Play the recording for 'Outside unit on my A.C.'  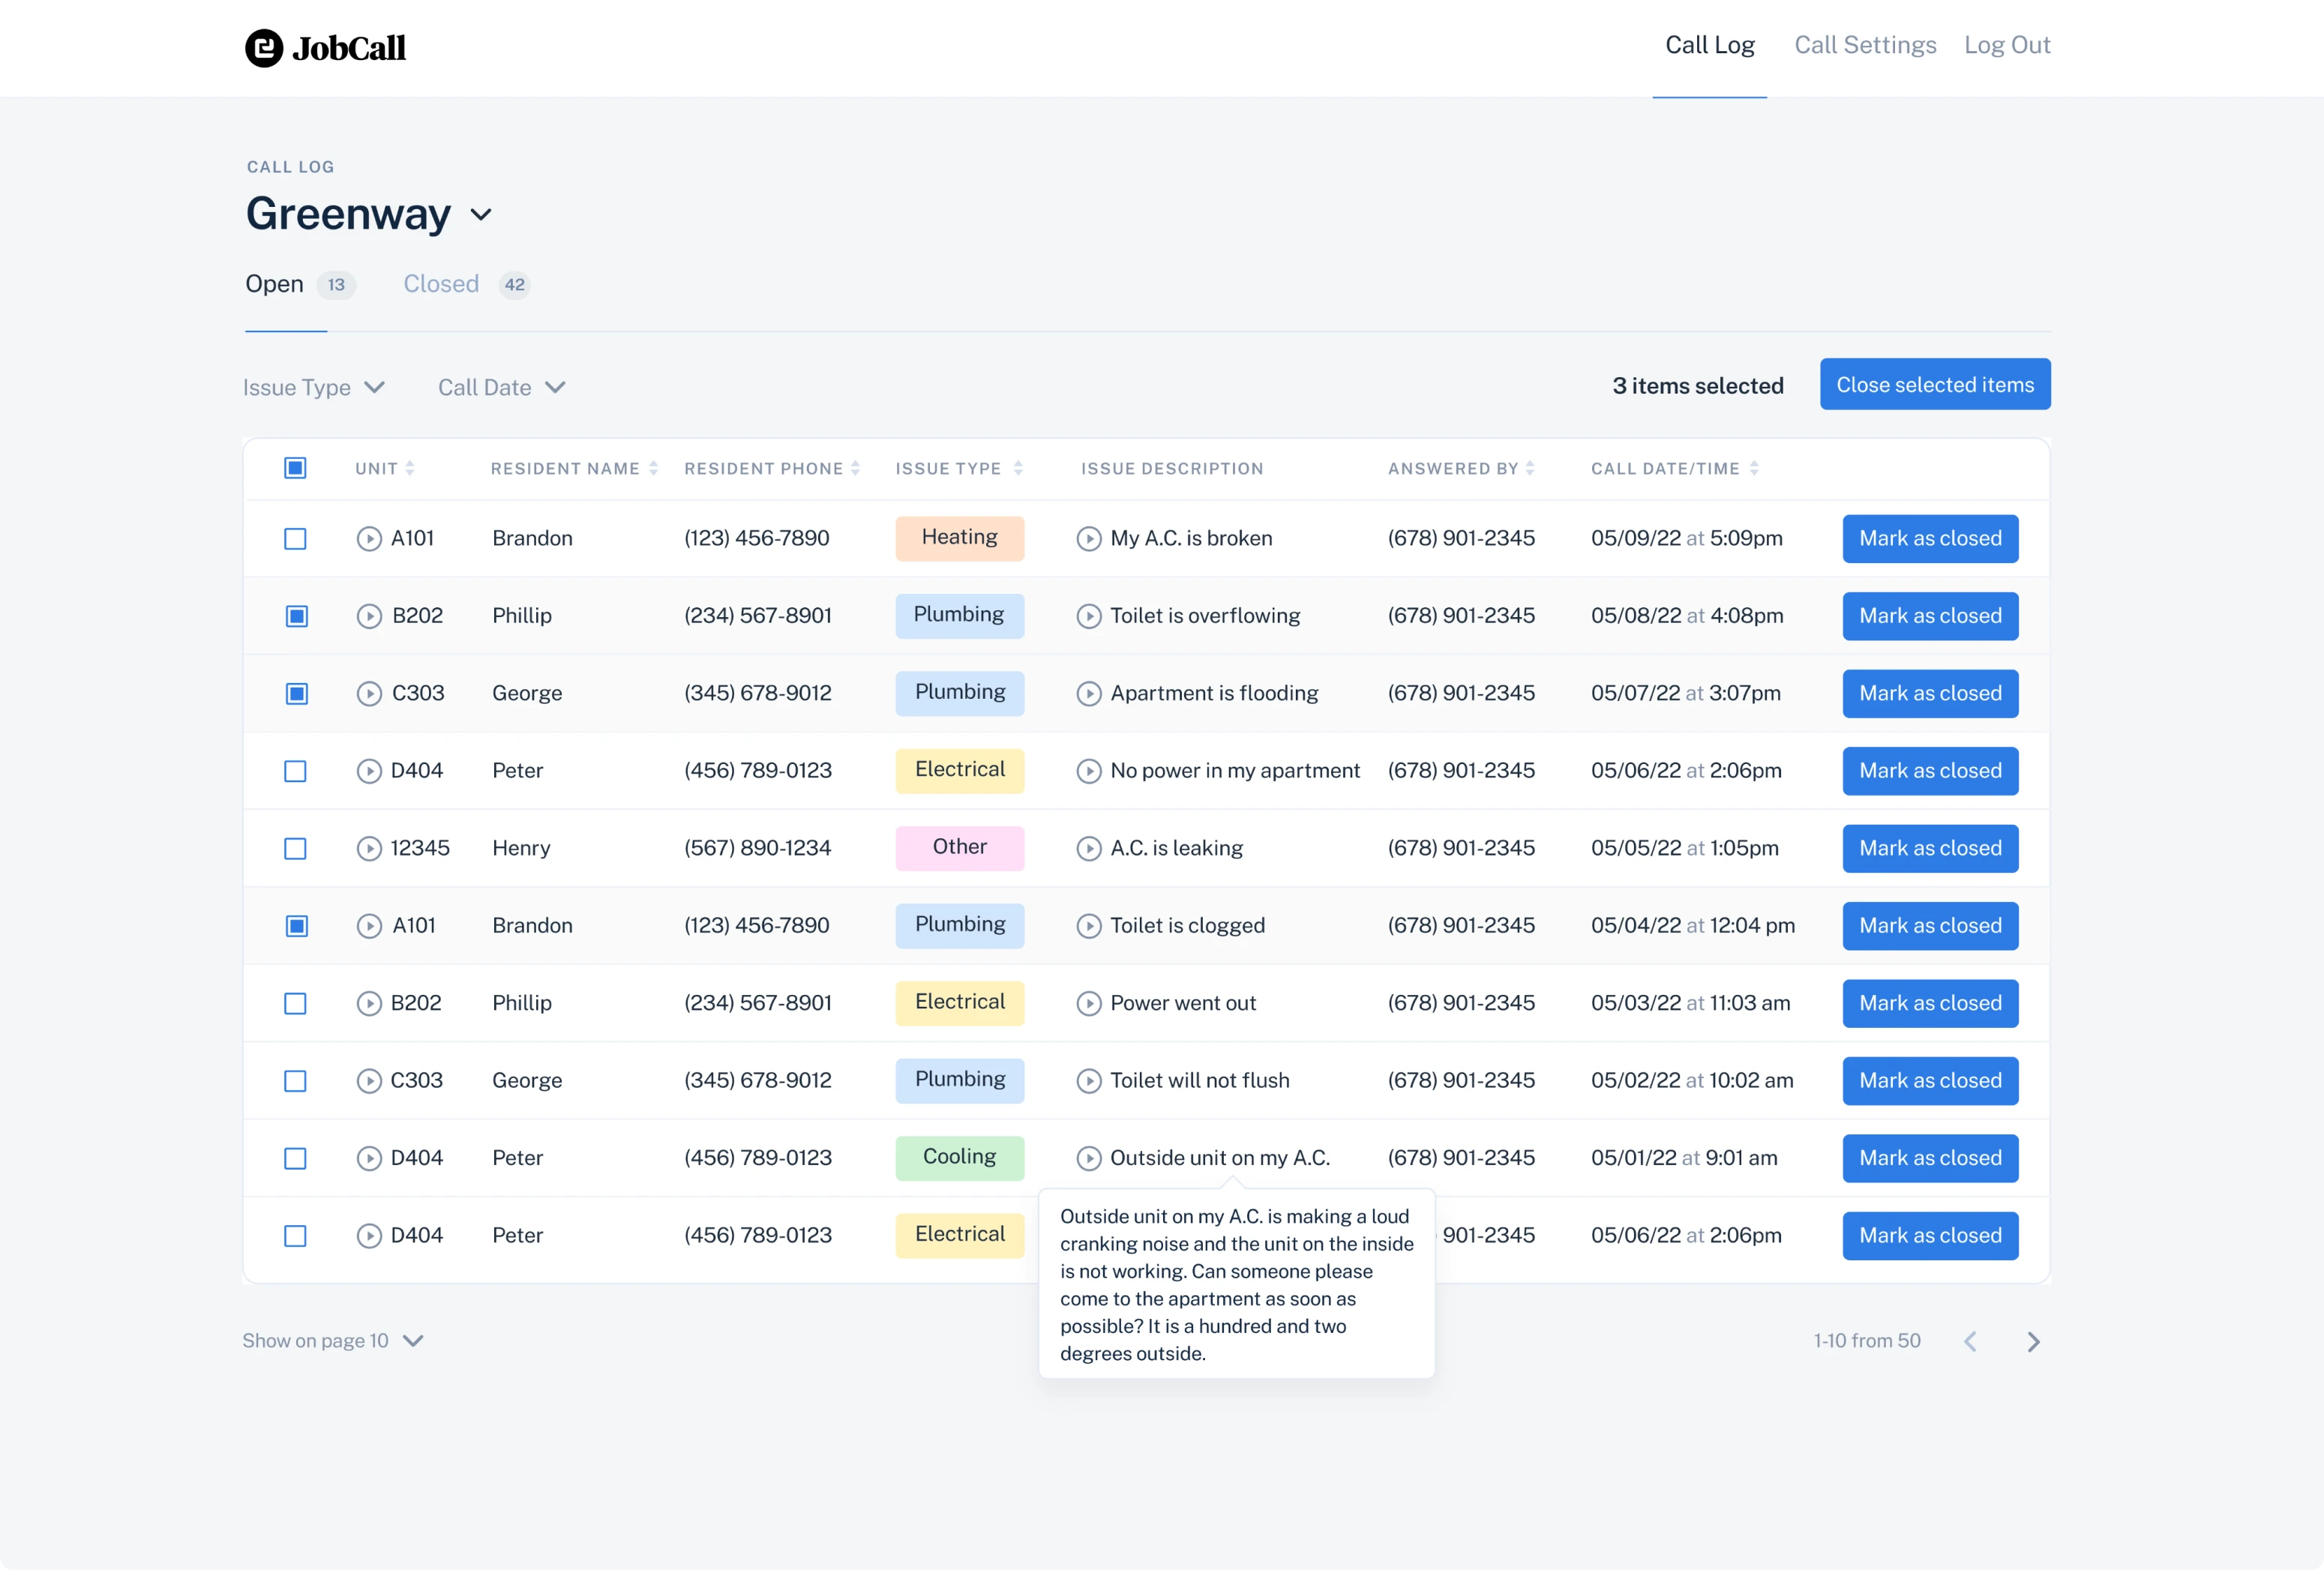[x=1089, y=1158]
